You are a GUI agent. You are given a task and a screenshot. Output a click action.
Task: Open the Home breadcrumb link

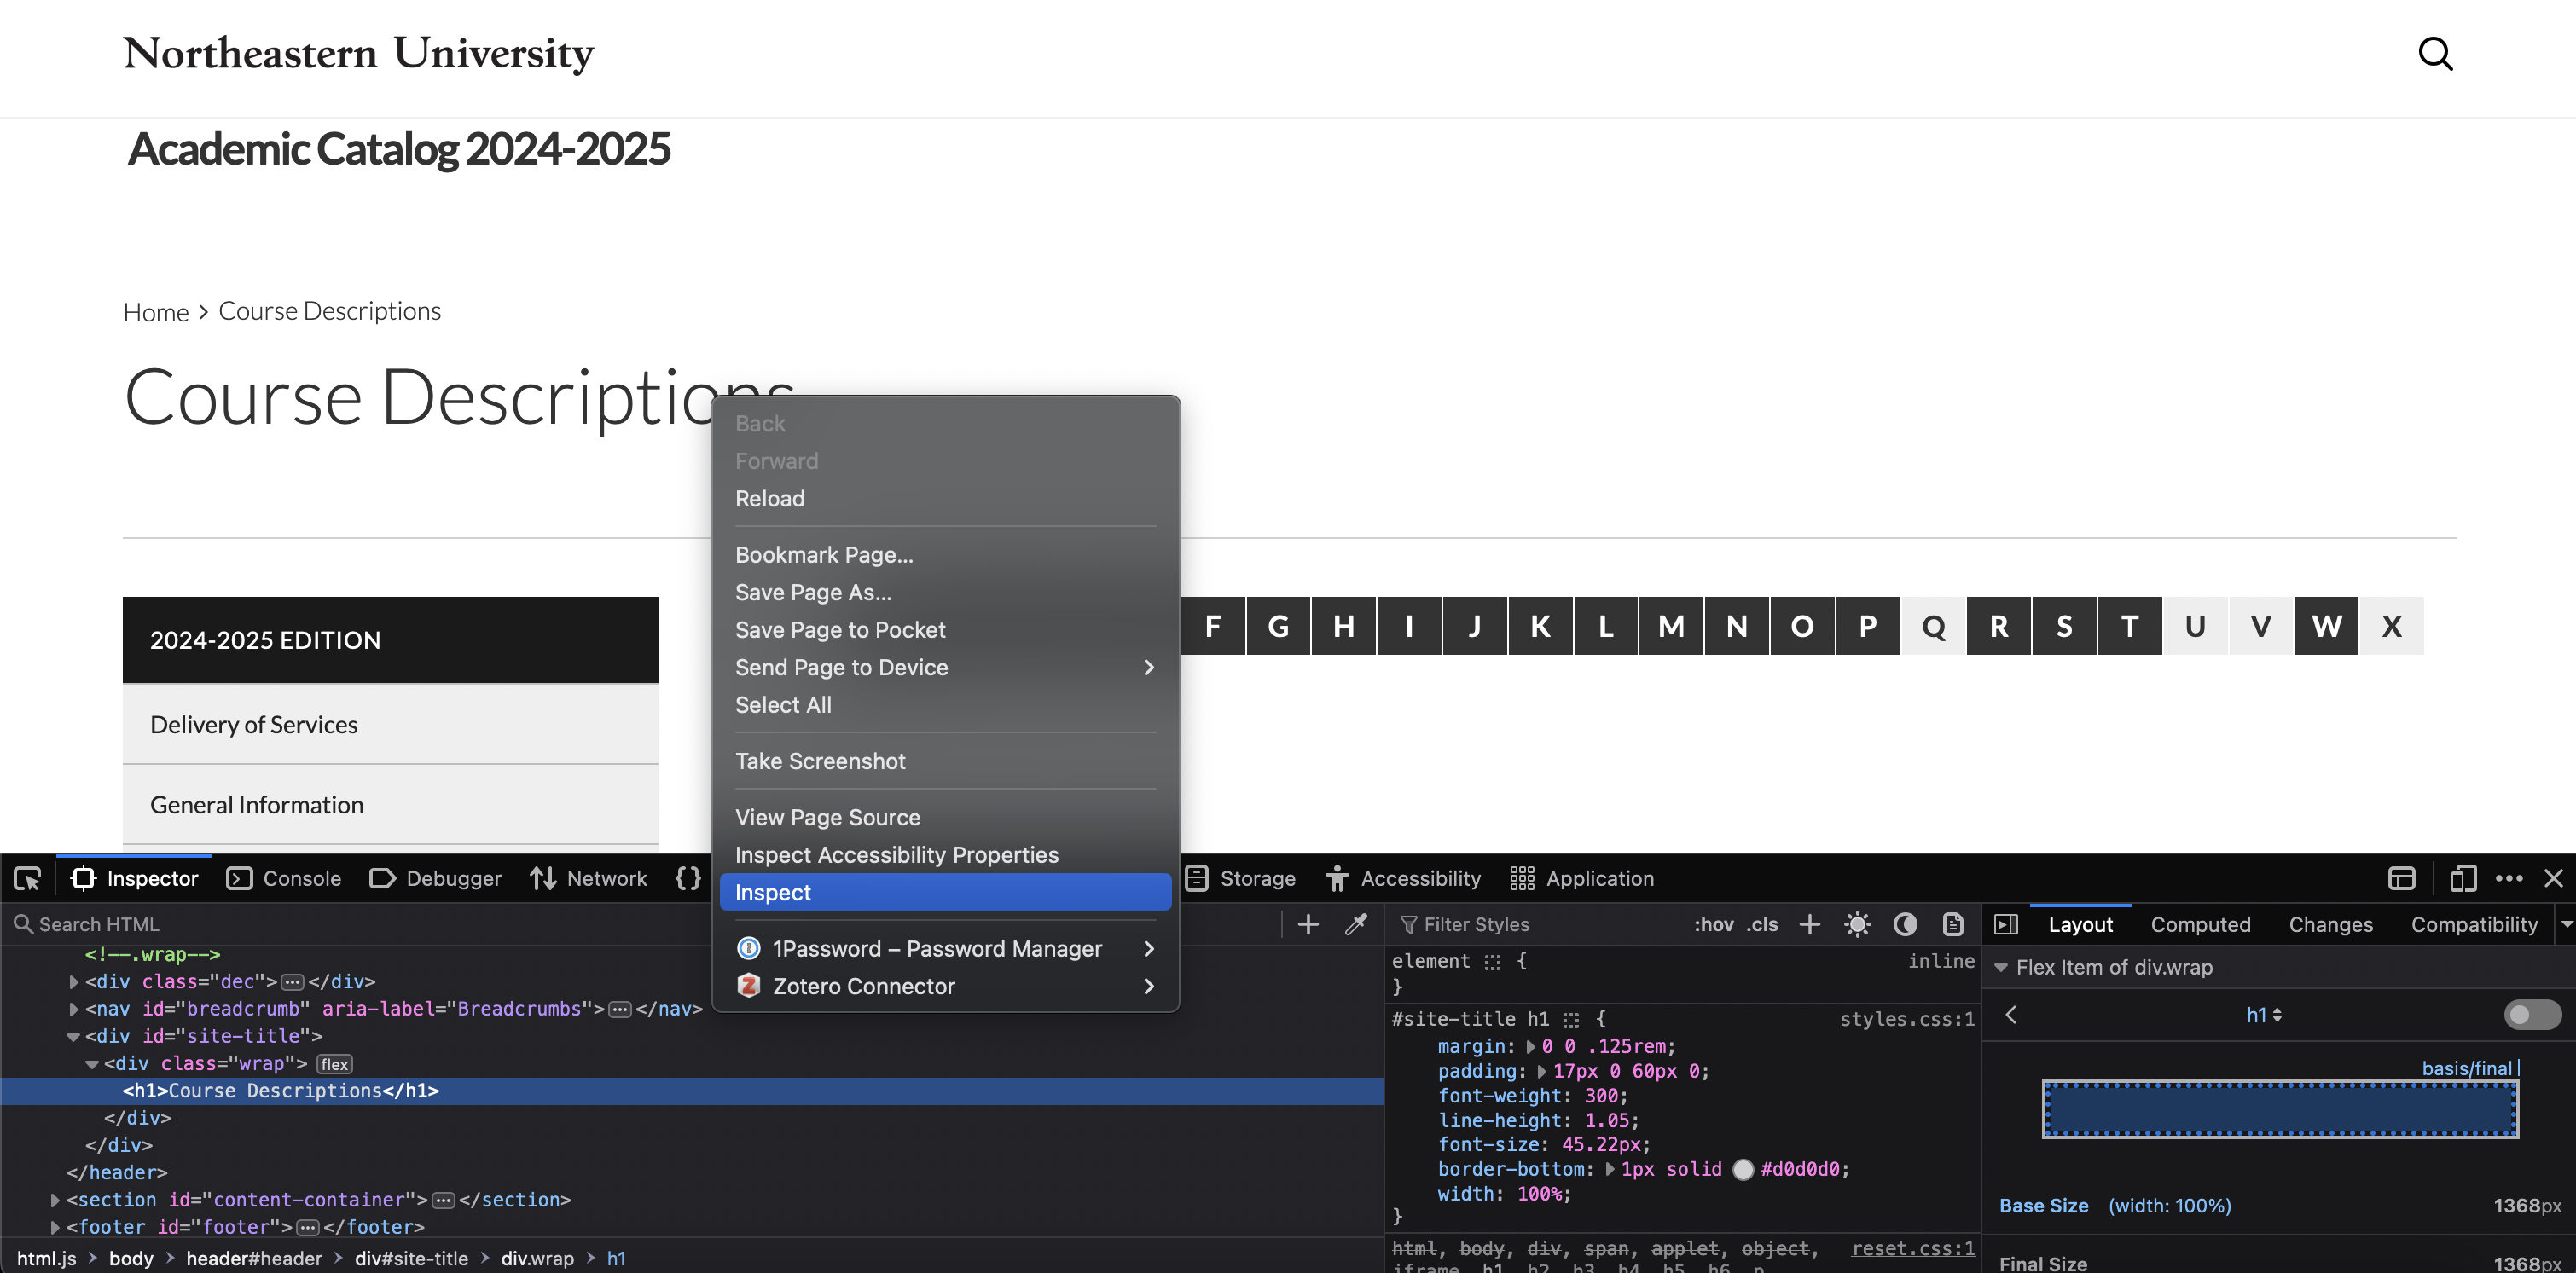pyautogui.click(x=155, y=312)
